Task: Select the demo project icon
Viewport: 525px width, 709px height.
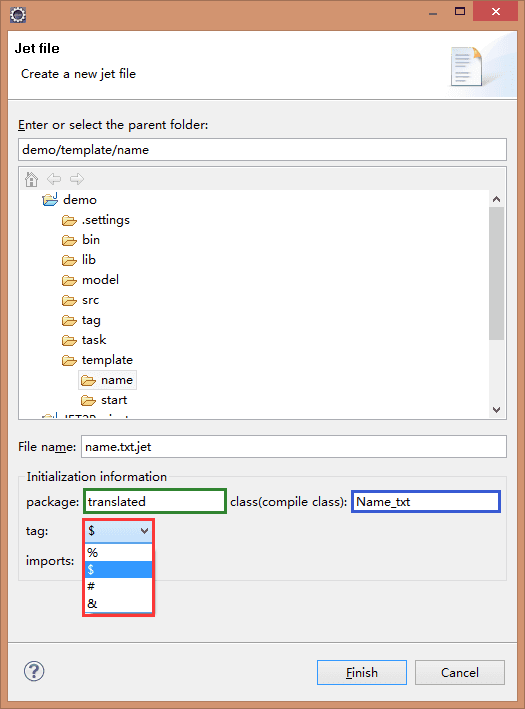Action: [50, 199]
